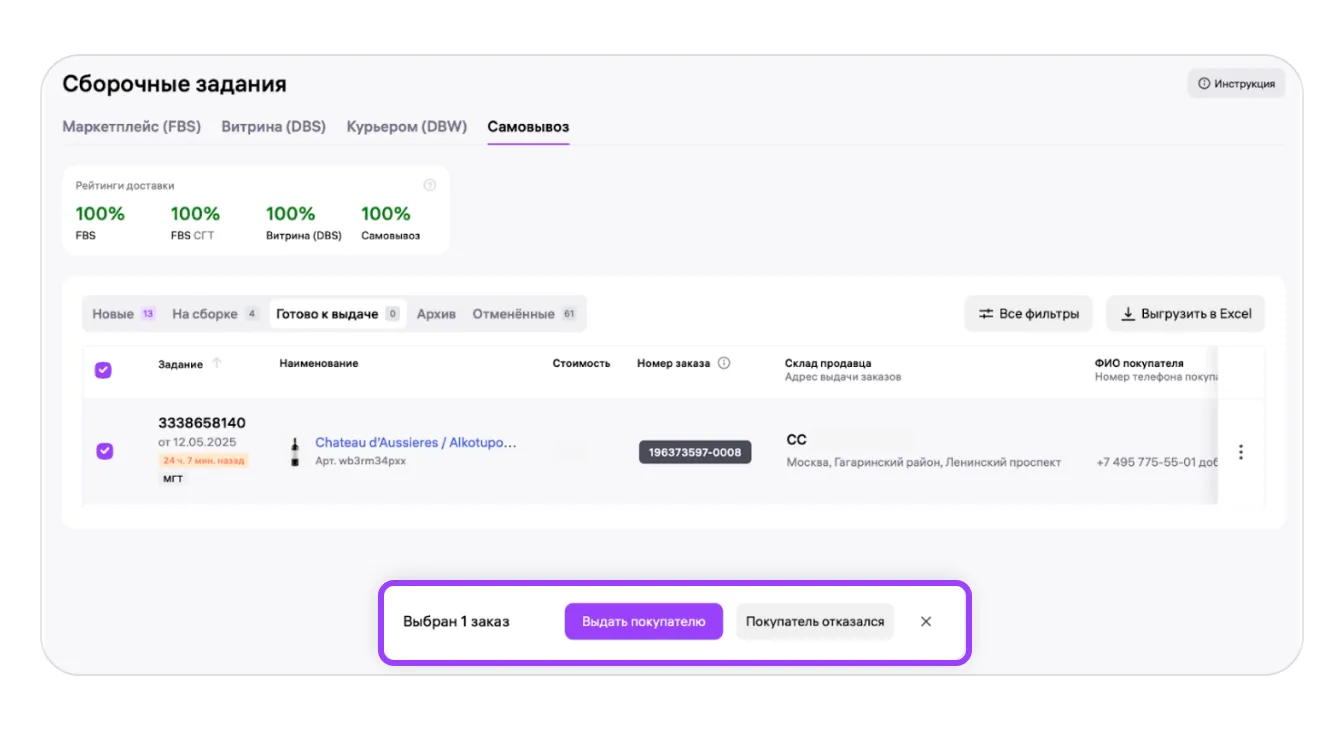Uncheck the checkbox for task 3338658140
The image size is (1344, 730).
point(104,451)
